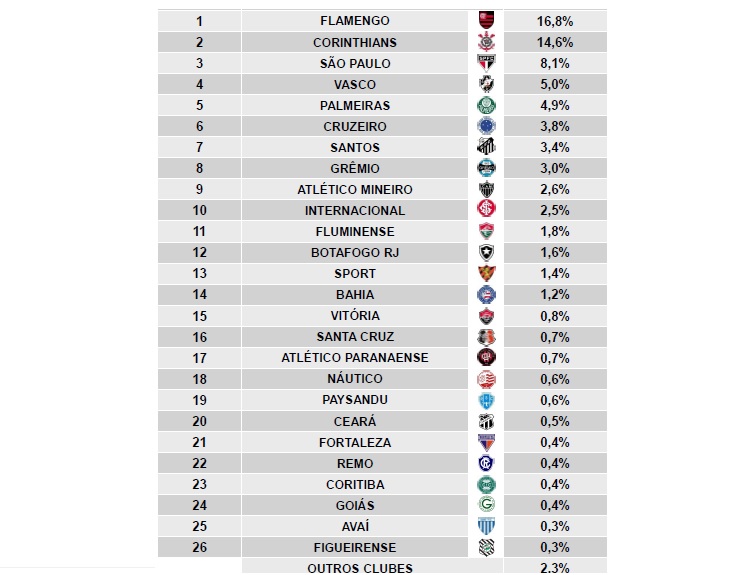741x575 pixels.
Task: Select the NÁUTICO team name
Action: click(x=355, y=379)
